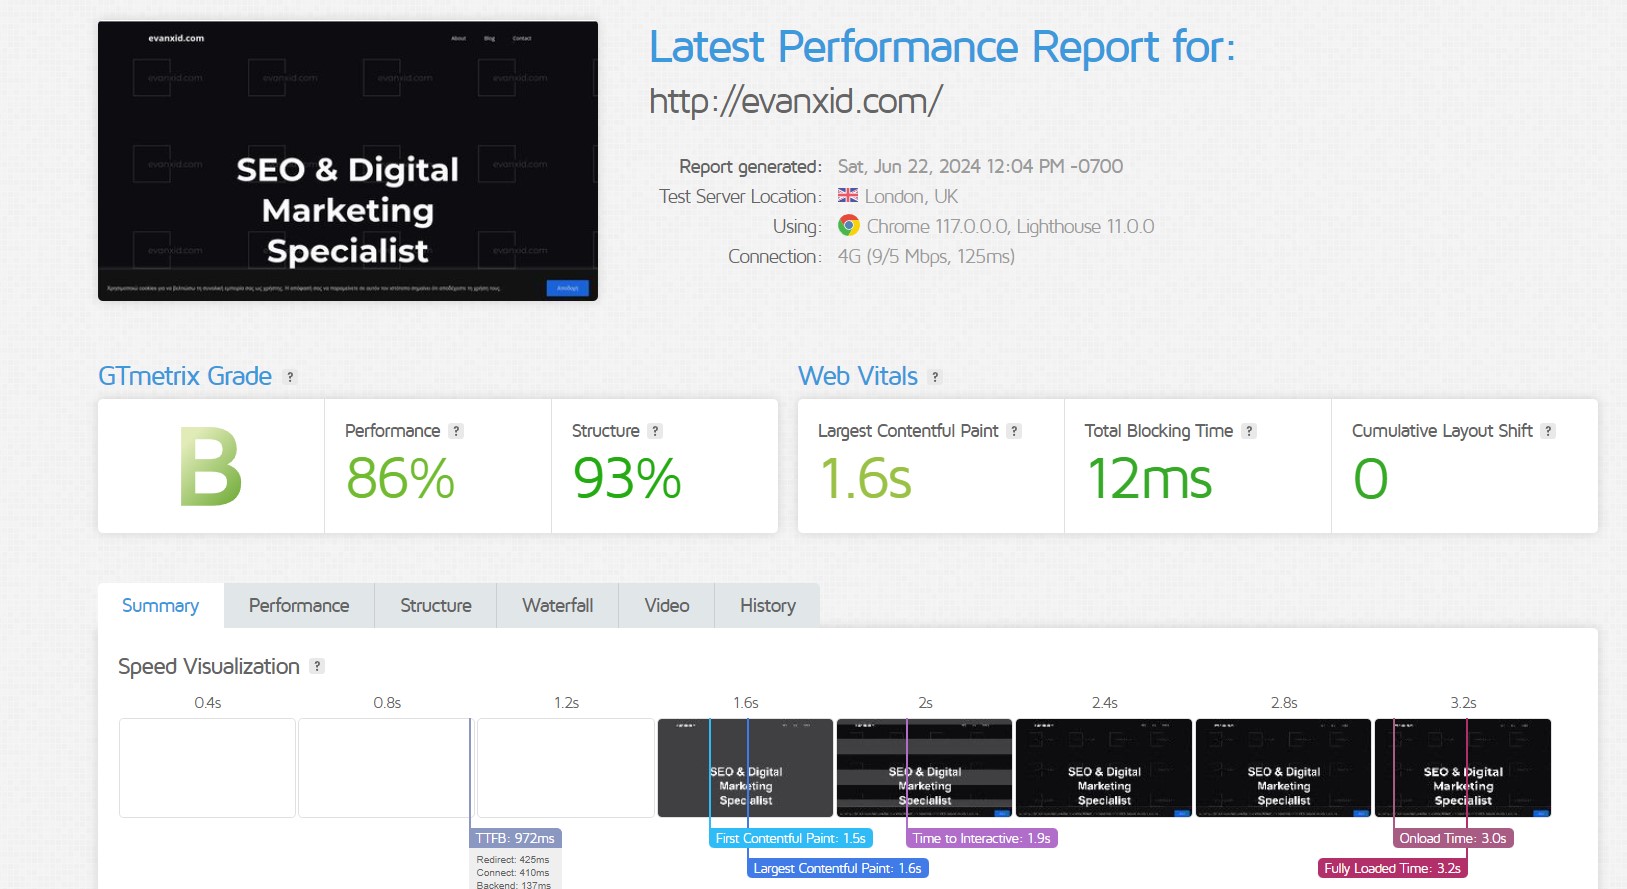This screenshot has width=1627, height=889.
Task: Select the Structure tab
Action: pyautogui.click(x=436, y=606)
